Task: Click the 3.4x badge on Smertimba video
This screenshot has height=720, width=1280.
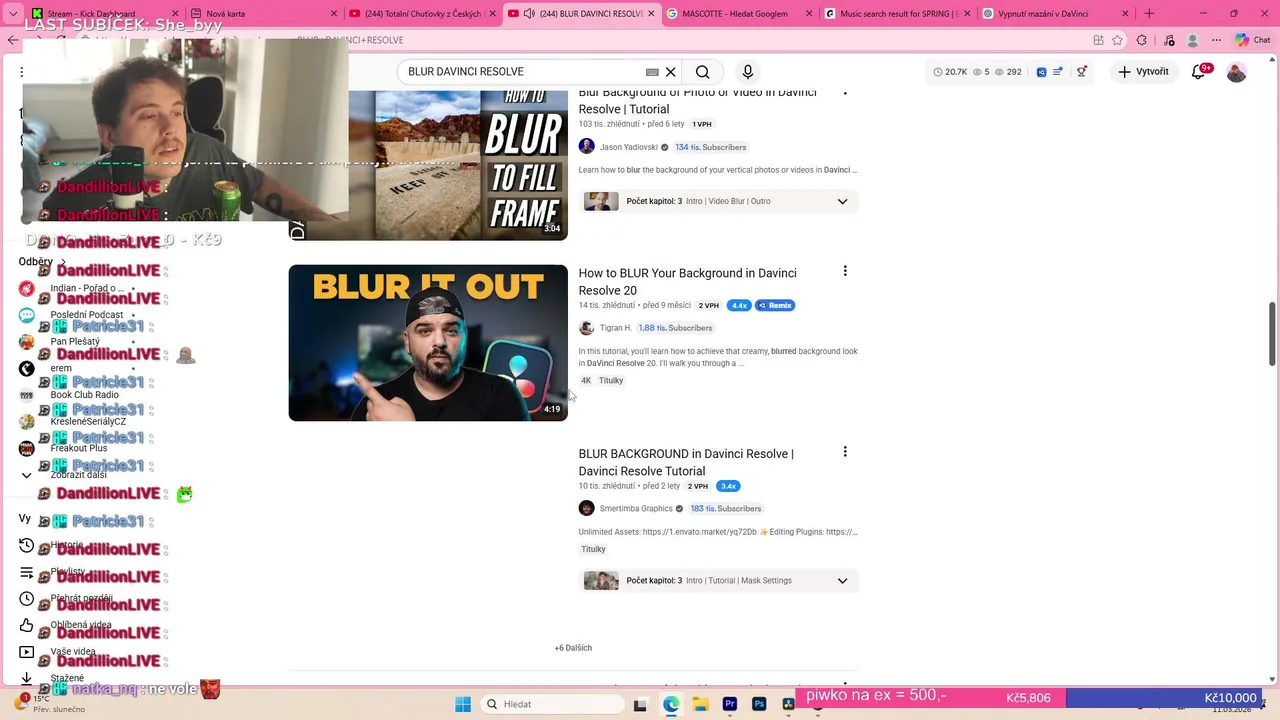Action: point(728,486)
